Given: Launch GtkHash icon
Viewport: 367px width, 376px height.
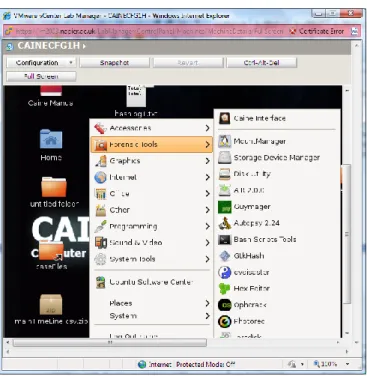Looking at the screenshot, I should [x=225, y=256].
